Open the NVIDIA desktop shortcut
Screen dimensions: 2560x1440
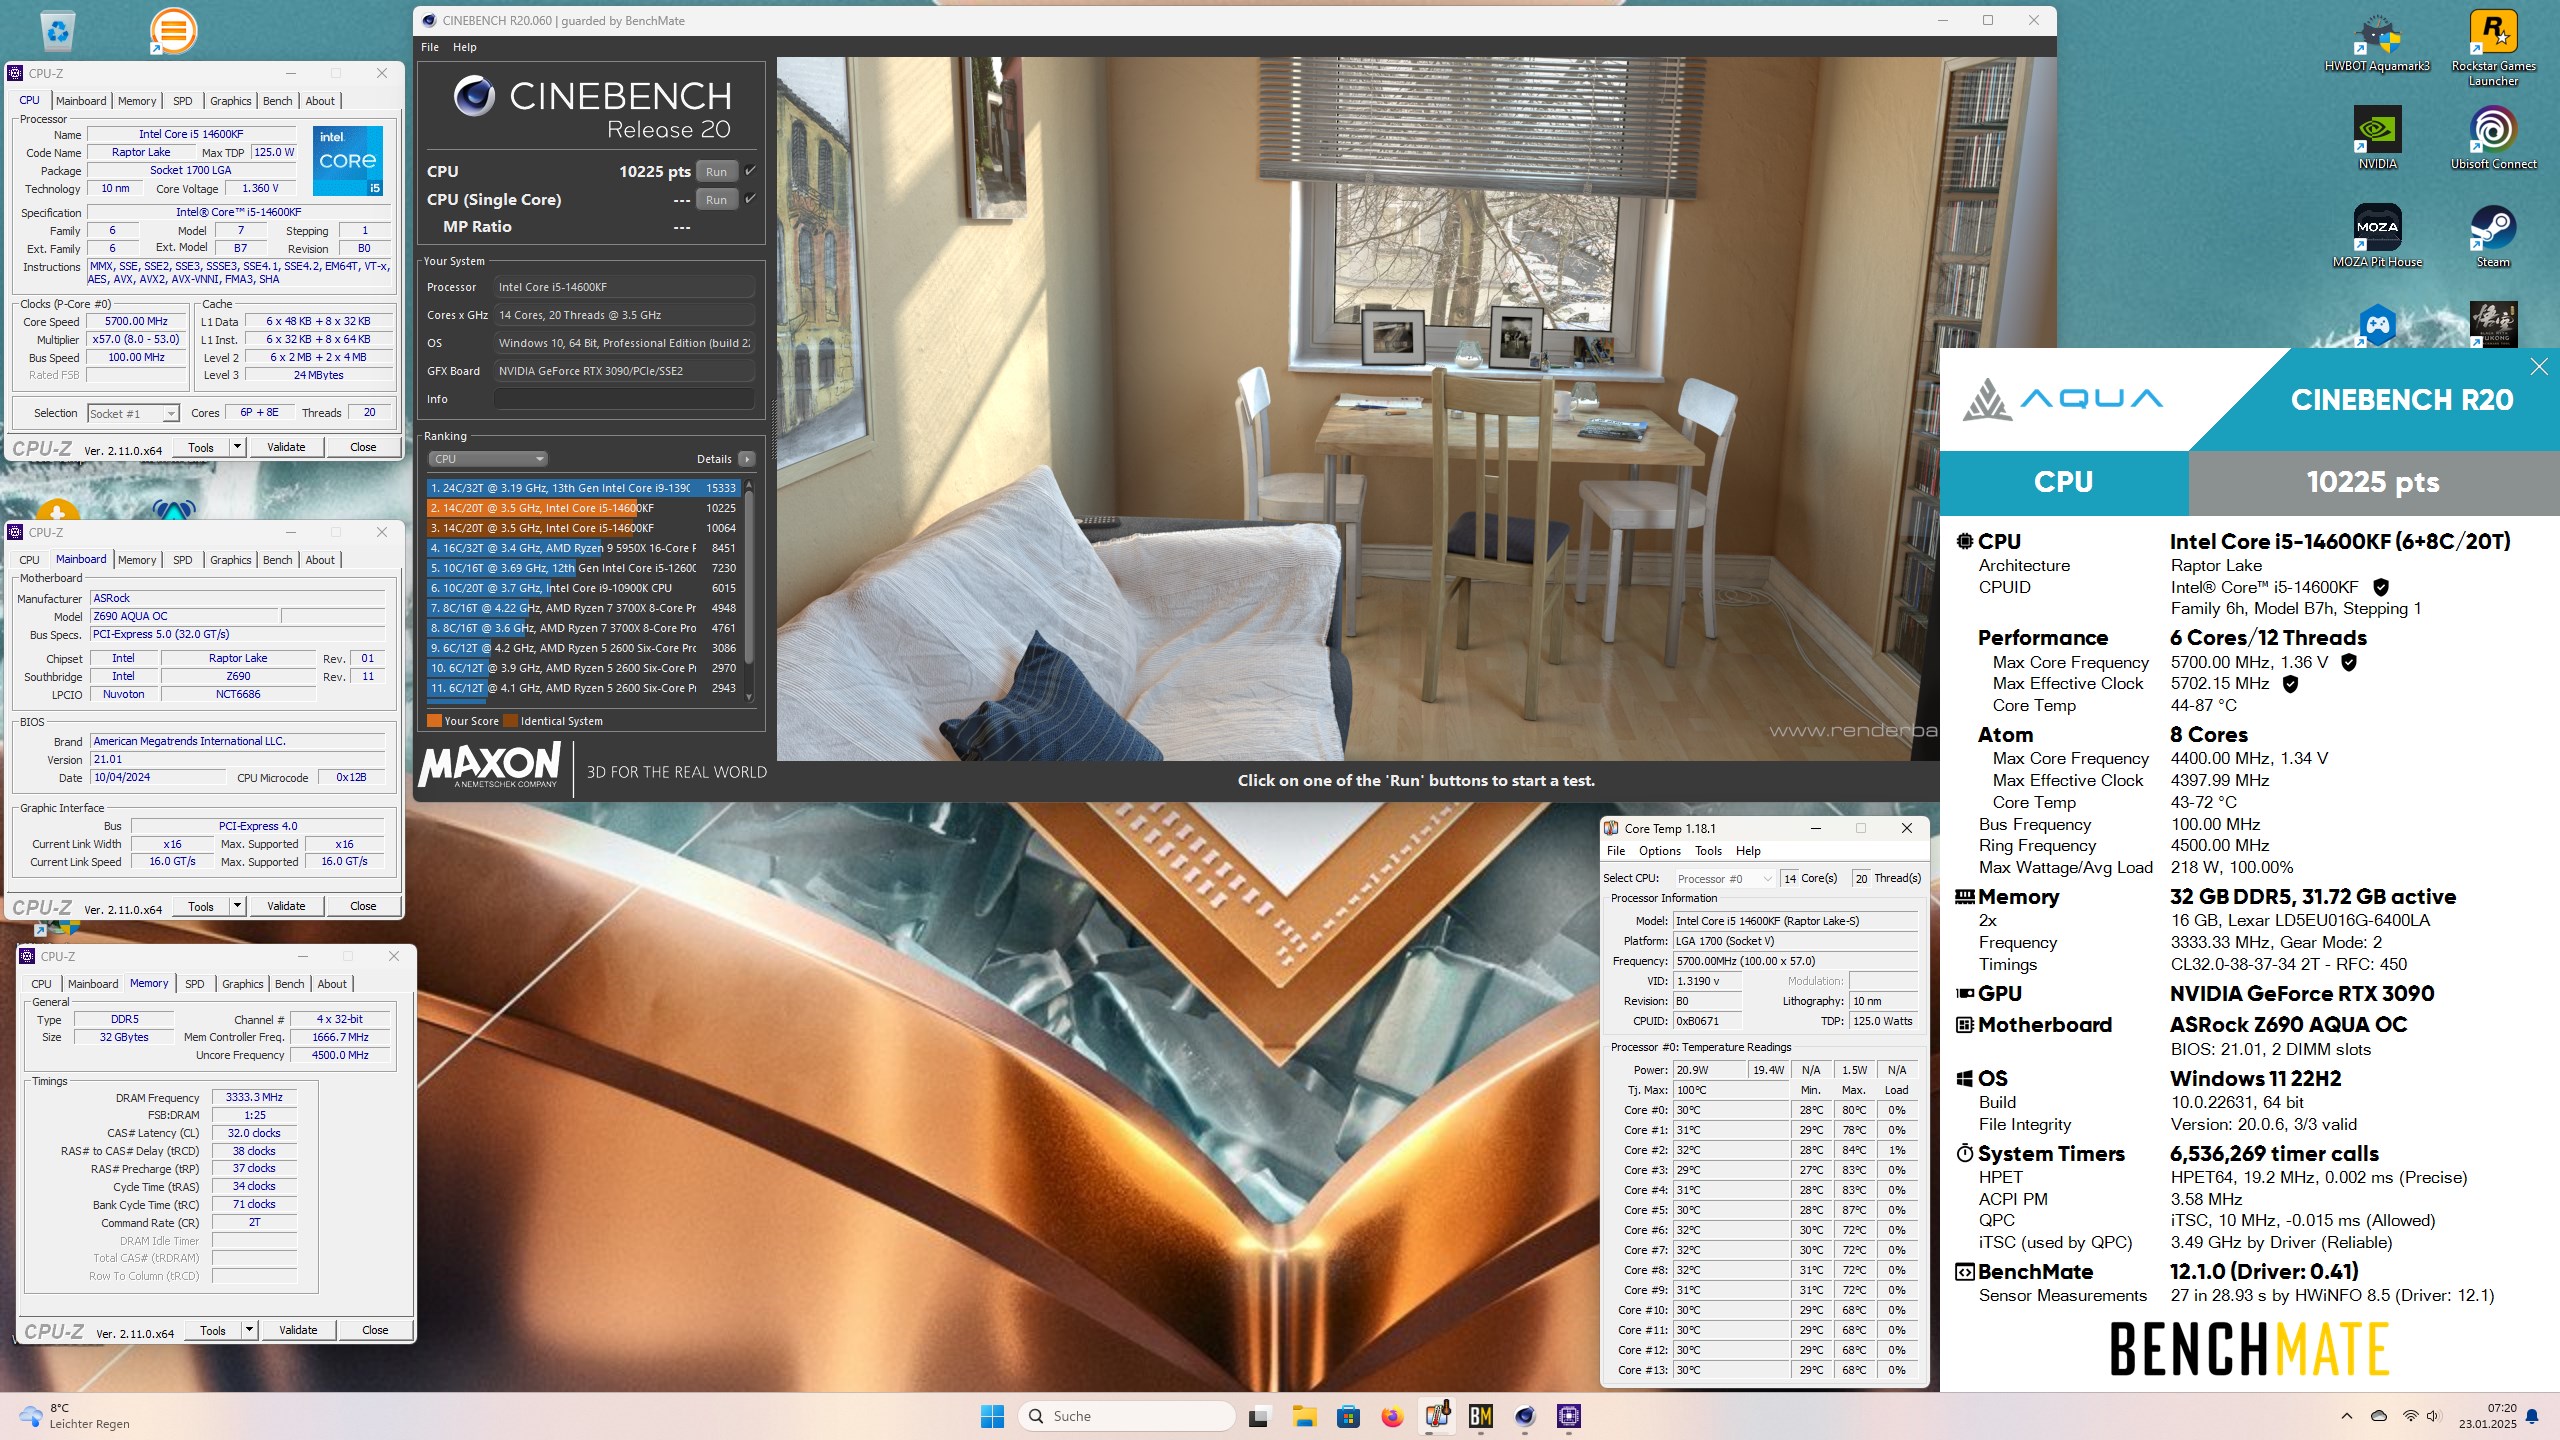click(2377, 138)
